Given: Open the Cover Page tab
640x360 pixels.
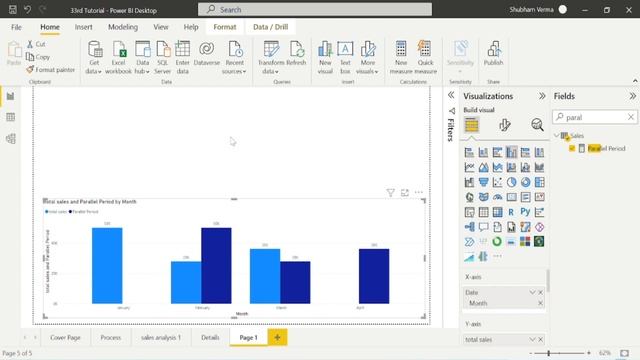Looking at the screenshot, I should (65, 338).
